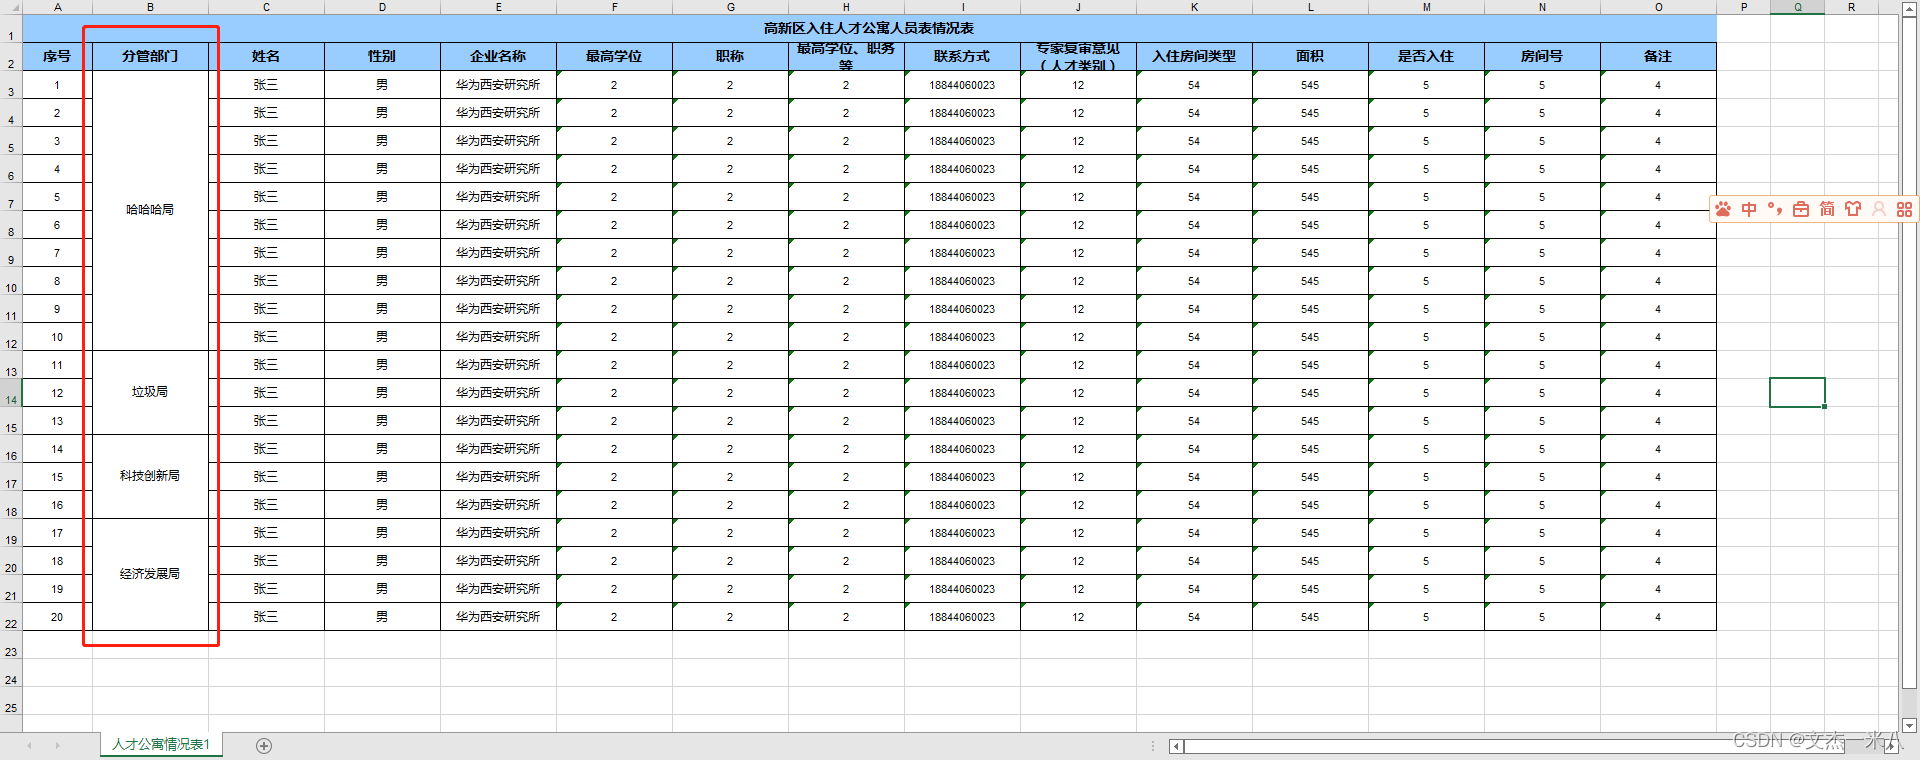The width and height of the screenshot is (1920, 760).
Task: Click vertical scrollbar down arrow
Action: point(1909,726)
